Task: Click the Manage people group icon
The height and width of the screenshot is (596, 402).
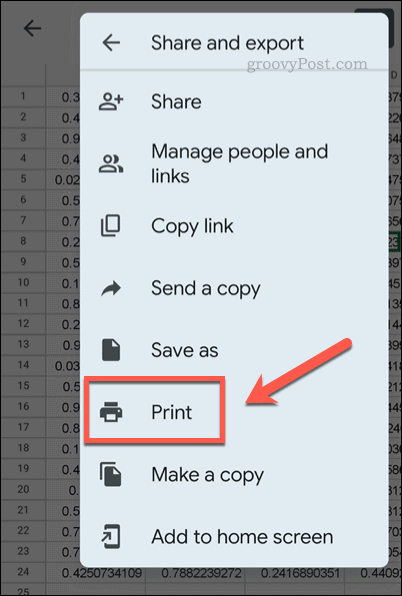Action: (x=111, y=164)
